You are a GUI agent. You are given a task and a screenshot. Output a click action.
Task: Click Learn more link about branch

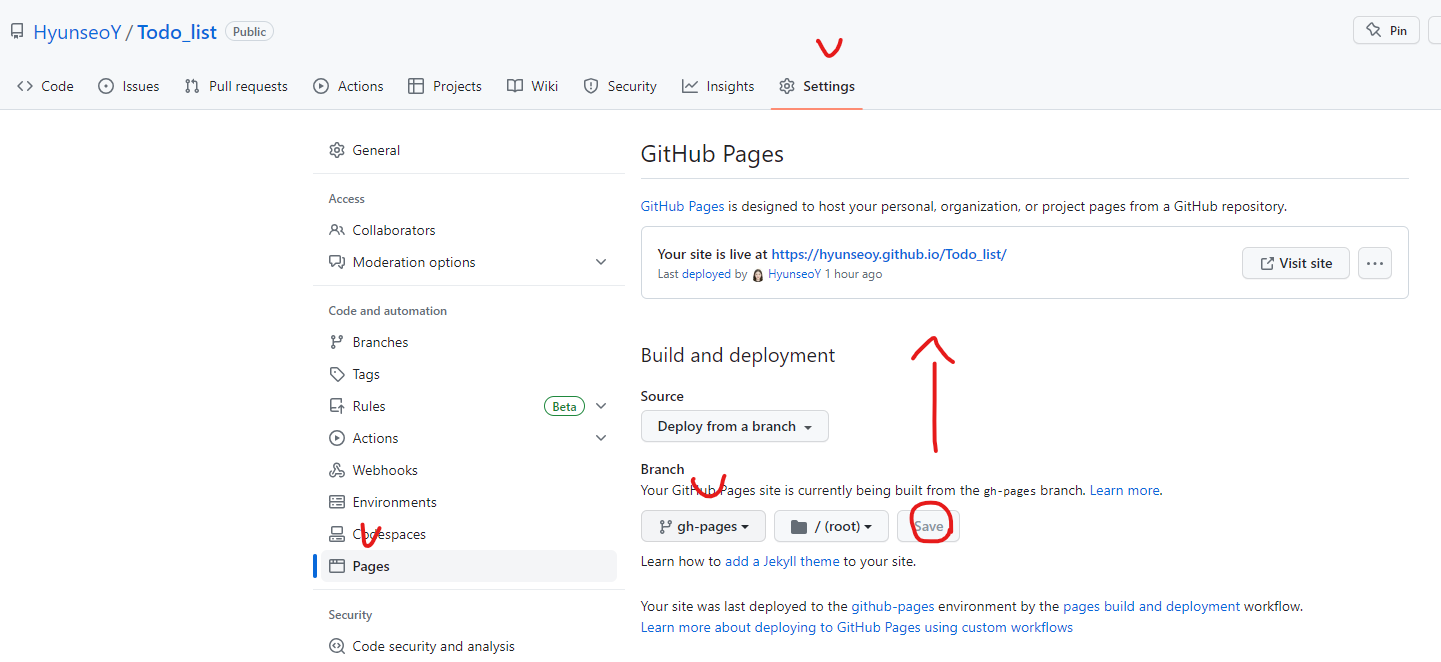(1125, 490)
